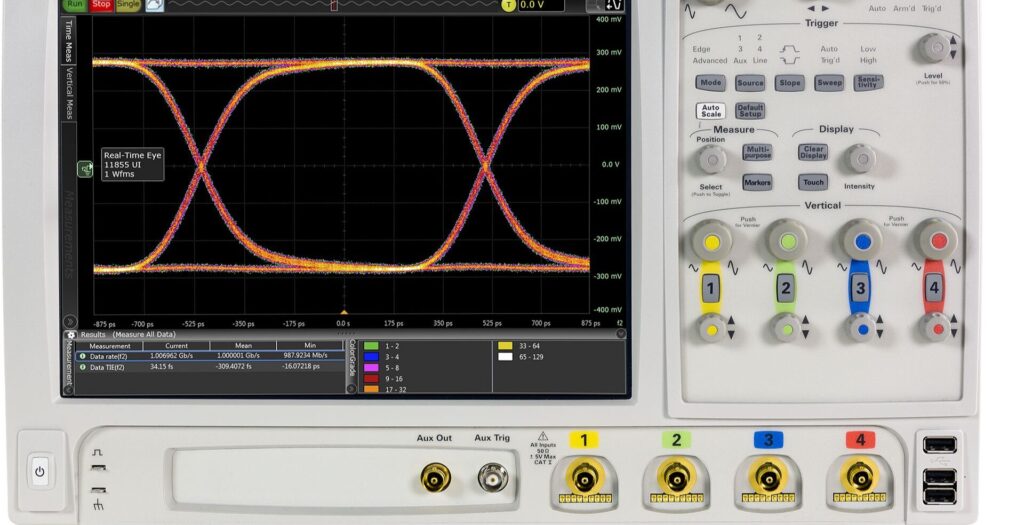Toggle channel 2 green button

pyautogui.click(x=786, y=288)
